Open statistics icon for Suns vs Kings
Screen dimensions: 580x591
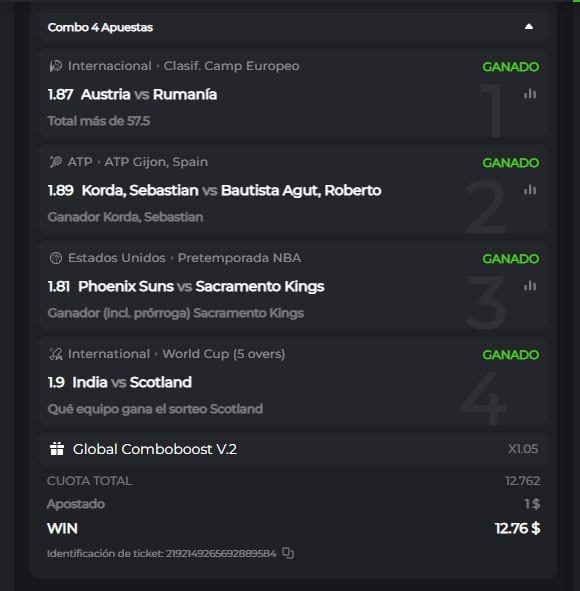click(530, 286)
